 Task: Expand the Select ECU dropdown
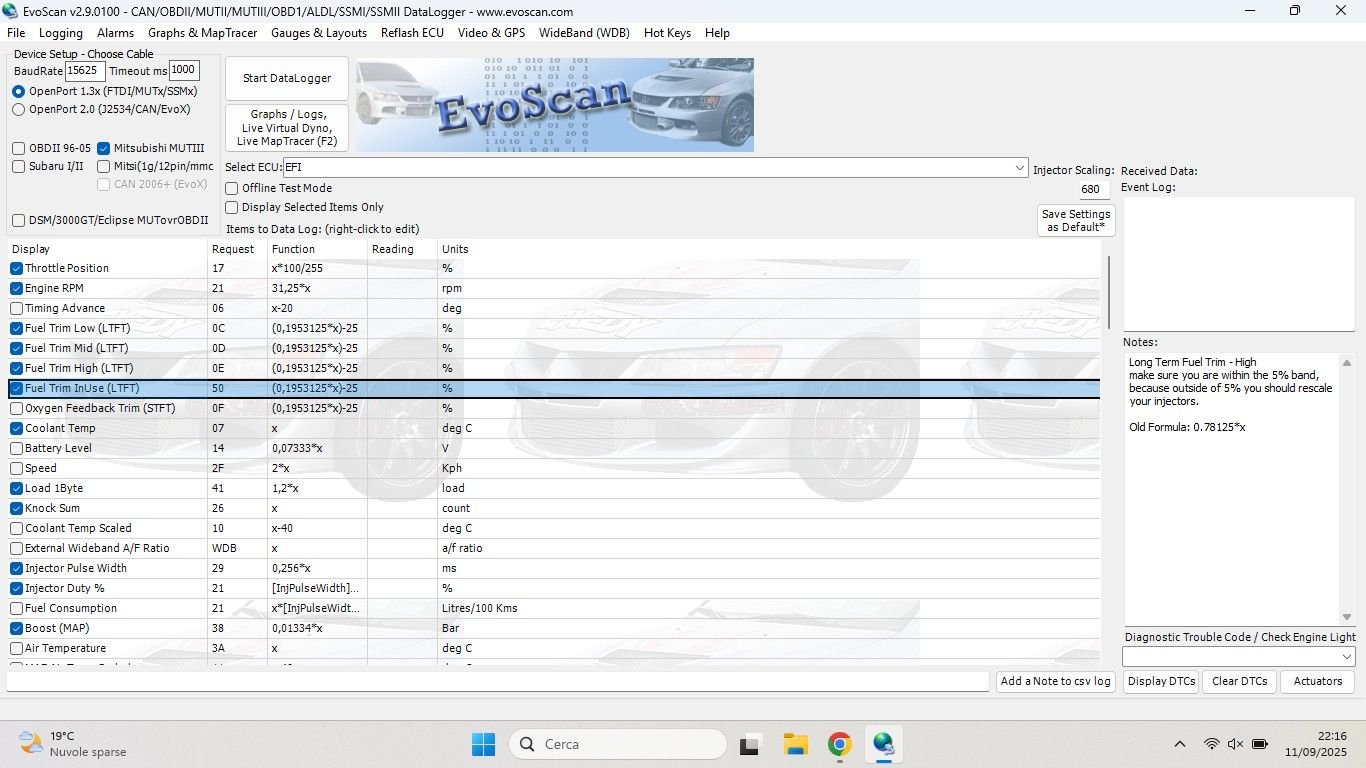1019,167
